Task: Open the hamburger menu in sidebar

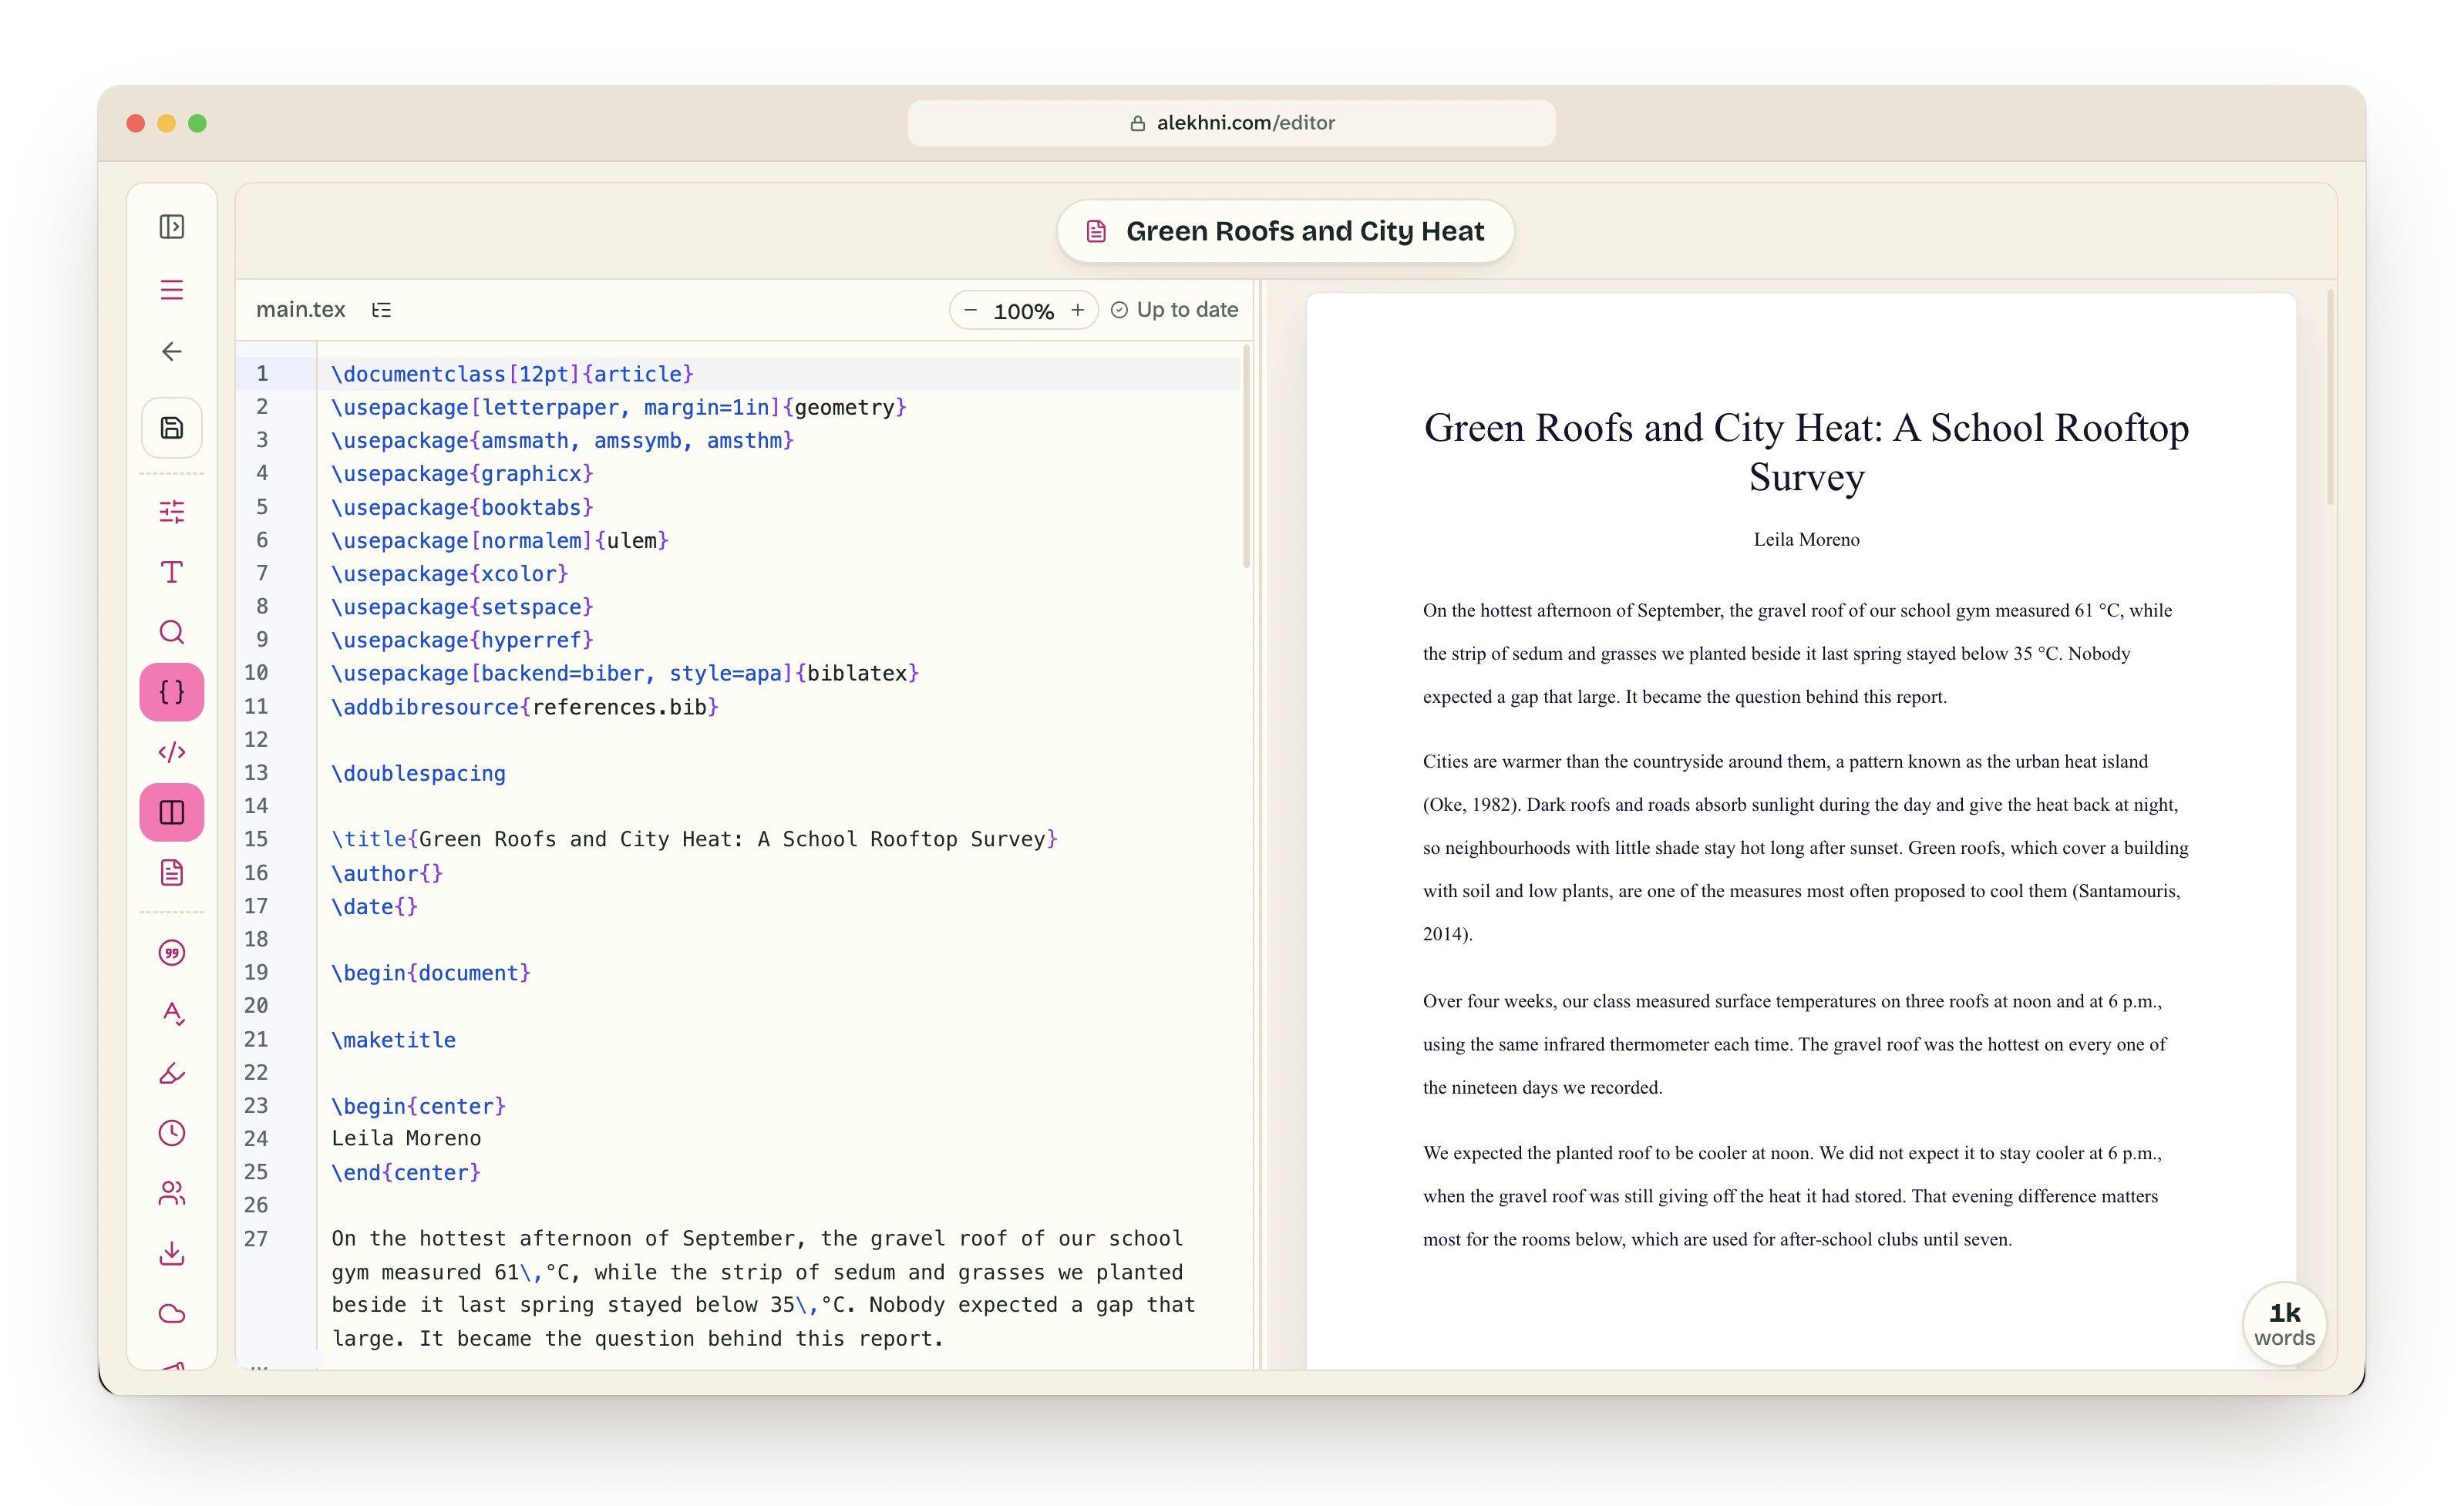Action: coord(172,290)
